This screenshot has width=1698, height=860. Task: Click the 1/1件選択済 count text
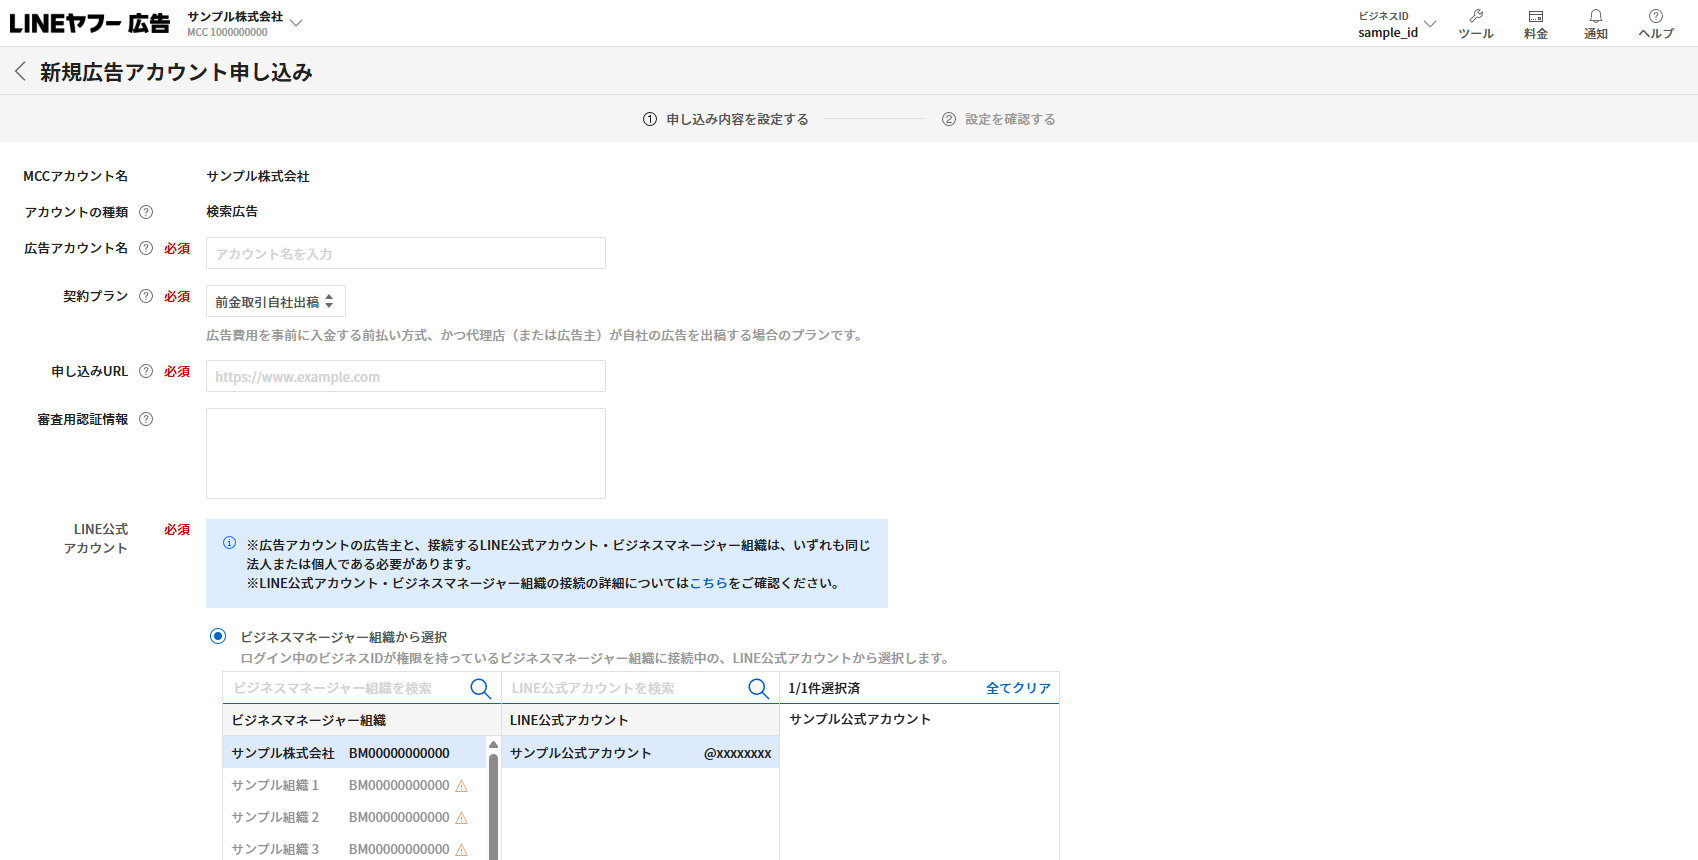pyautogui.click(x=824, y=688)
